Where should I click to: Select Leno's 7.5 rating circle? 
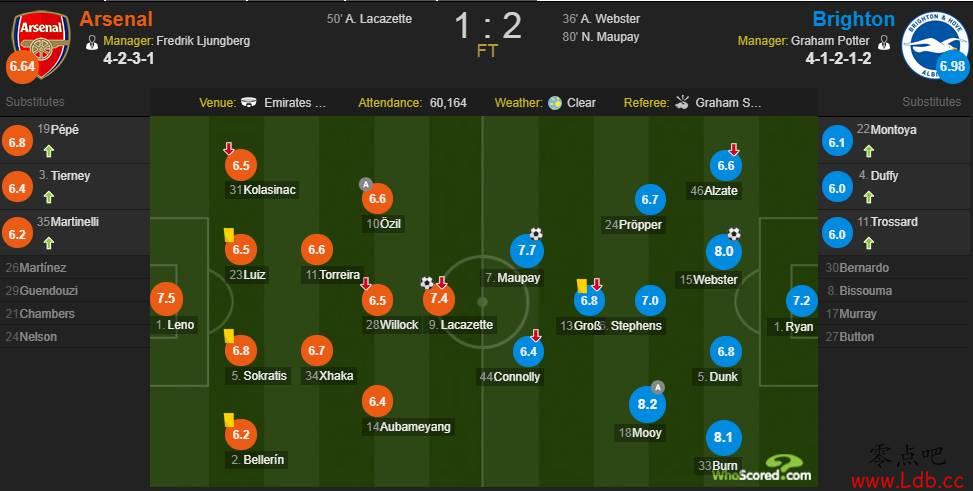coord(166,298)
